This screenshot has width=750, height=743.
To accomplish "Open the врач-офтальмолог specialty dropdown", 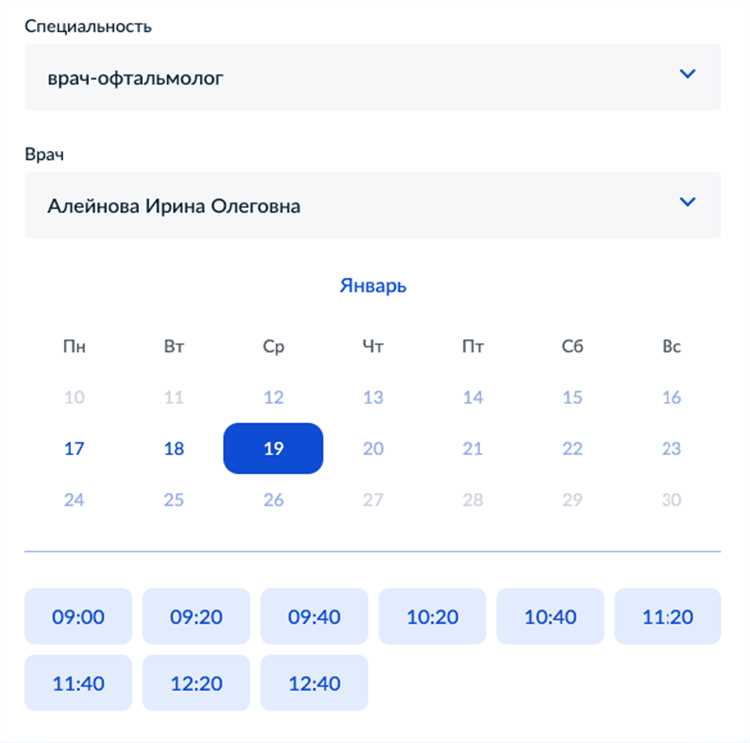I will tap(372, 77).
